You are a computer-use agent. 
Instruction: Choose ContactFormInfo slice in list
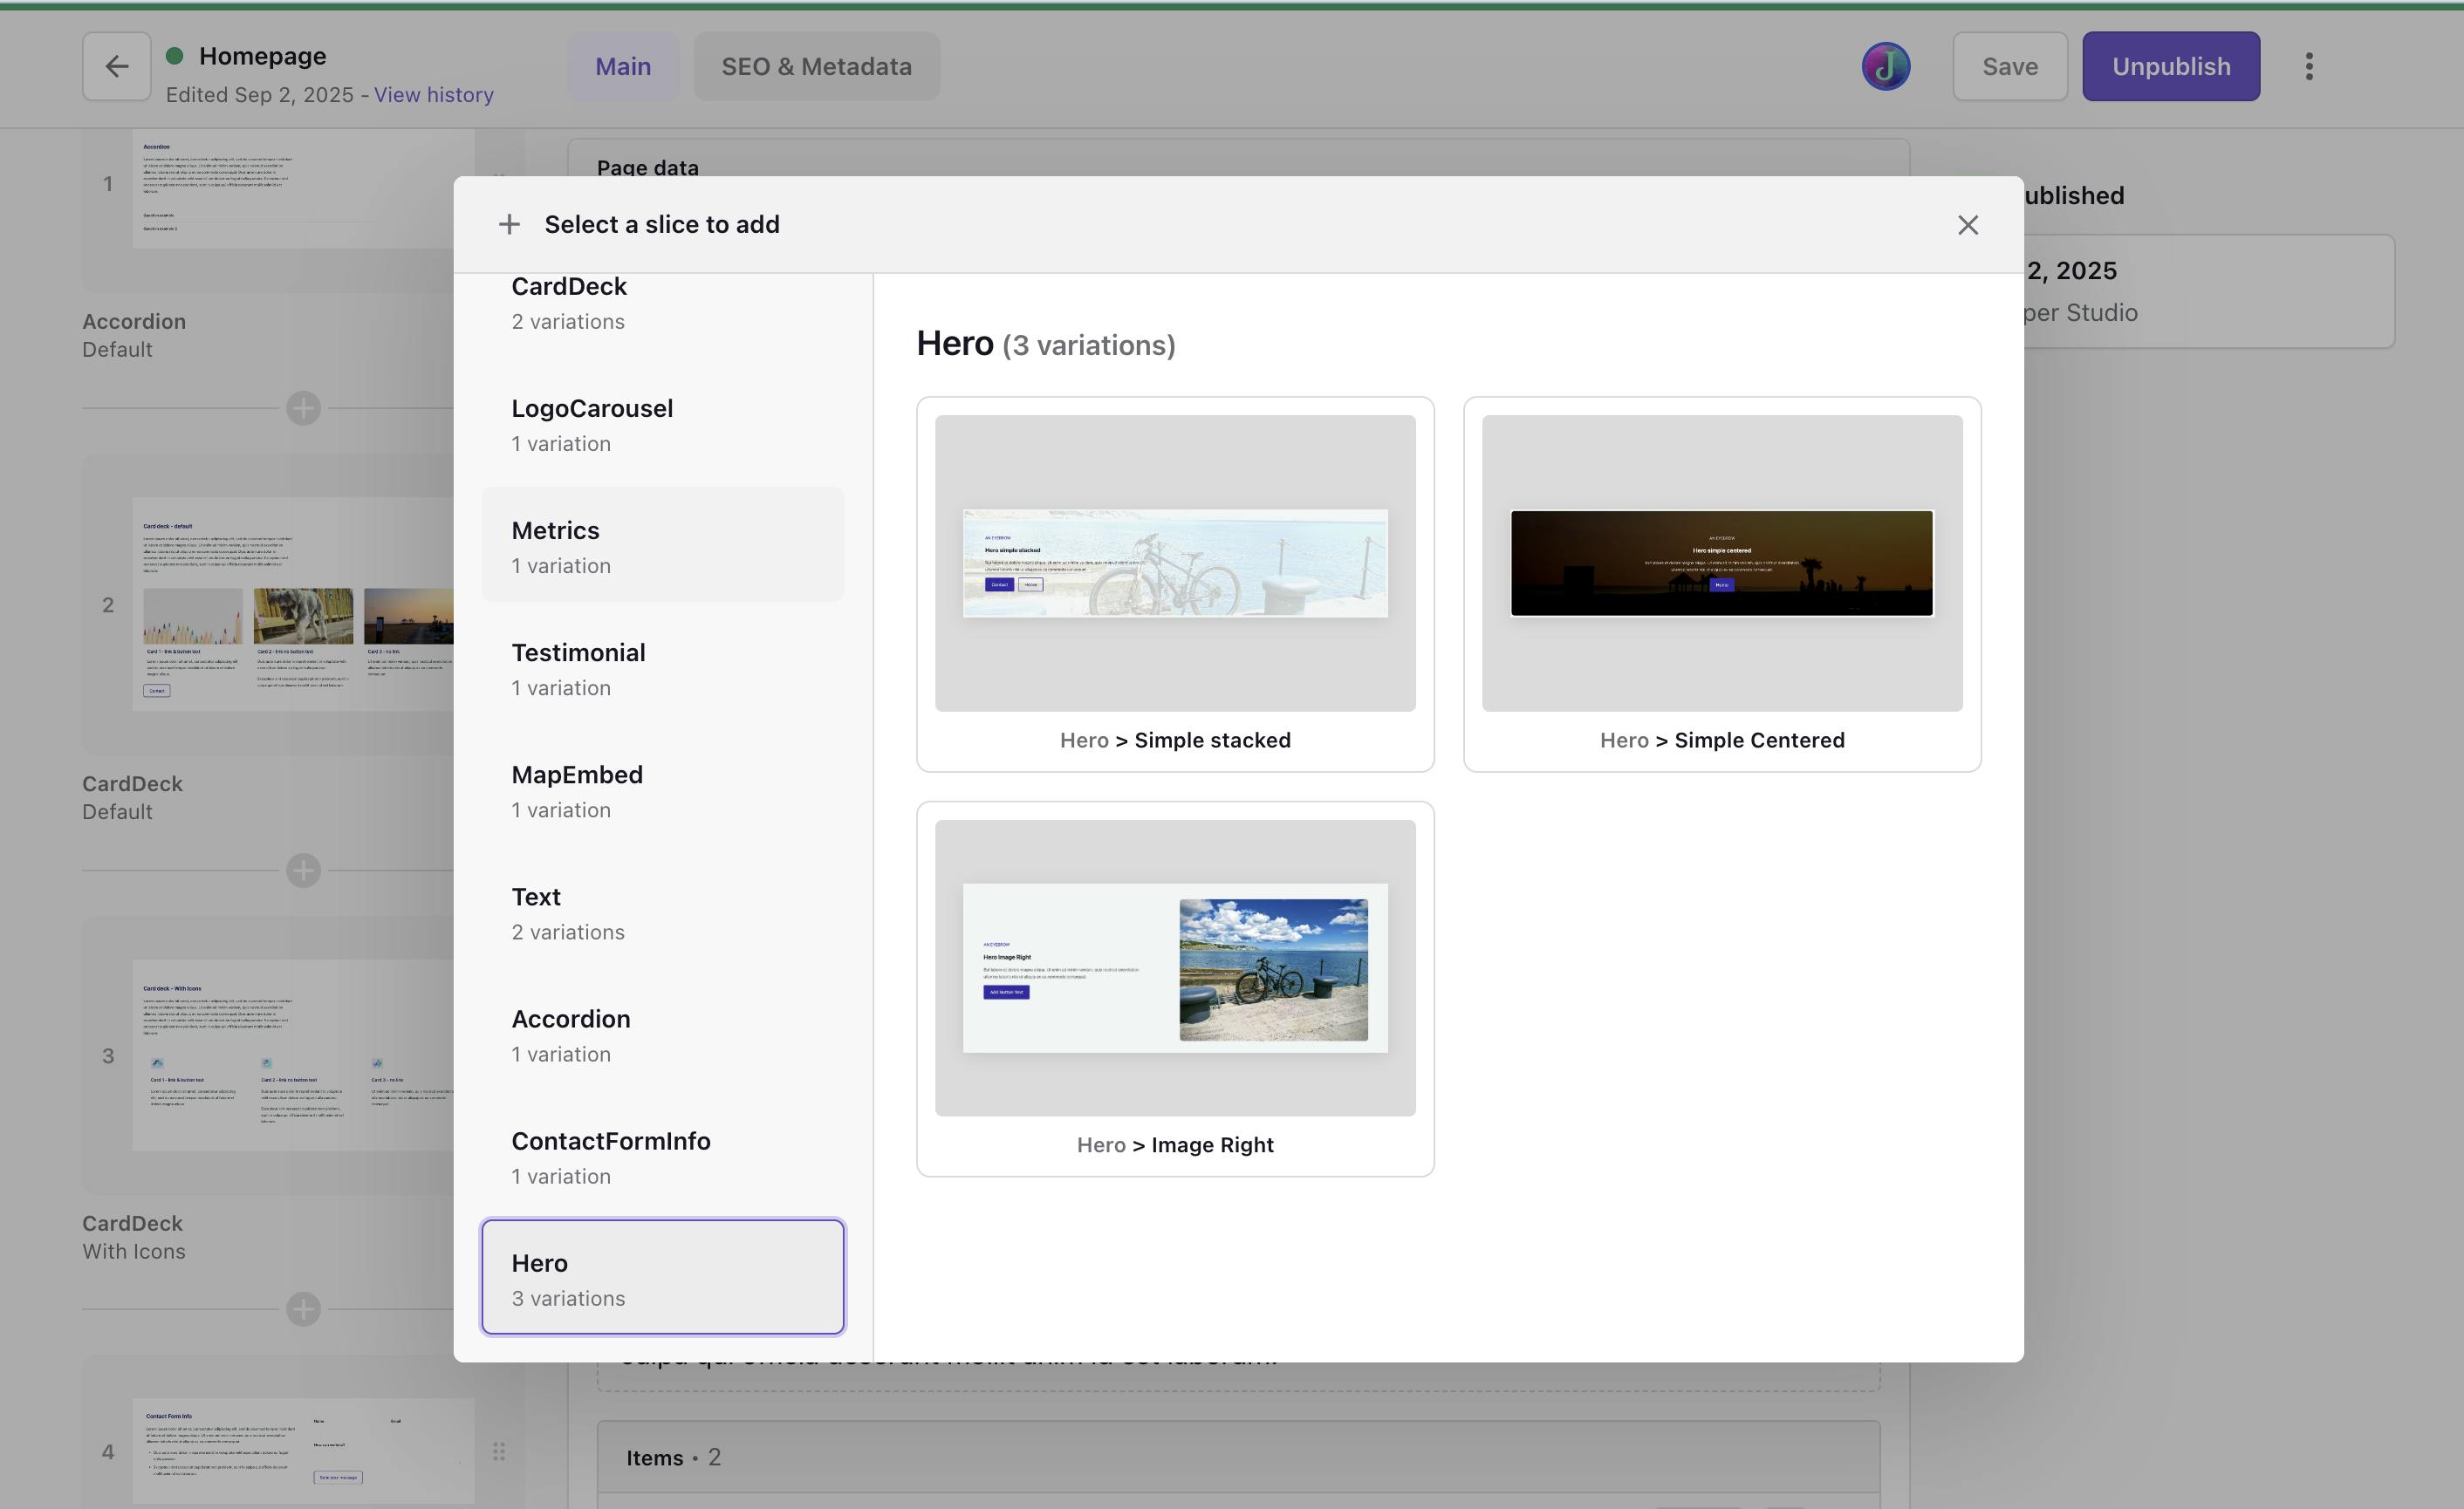point(662,1157)
